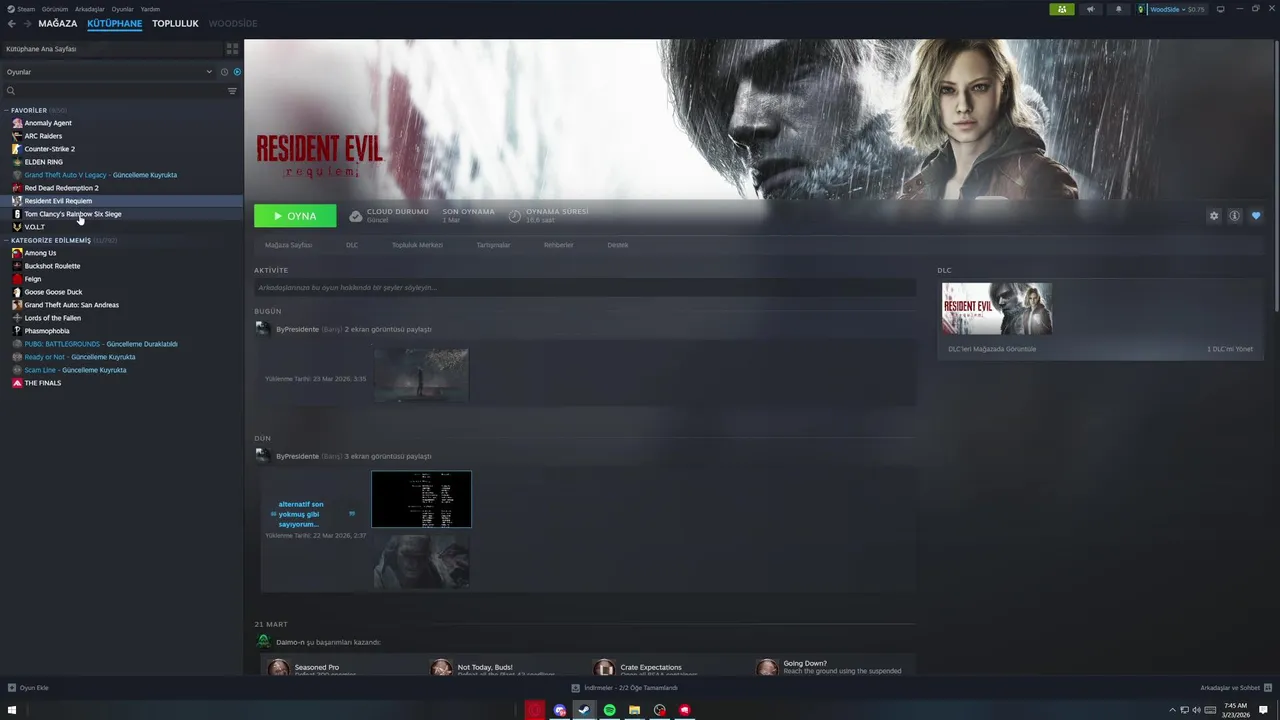The width and height of the screenshot is (1280, 720).
Task: Open the Downloads icon in the bottom bar
Action: (576, 688)
